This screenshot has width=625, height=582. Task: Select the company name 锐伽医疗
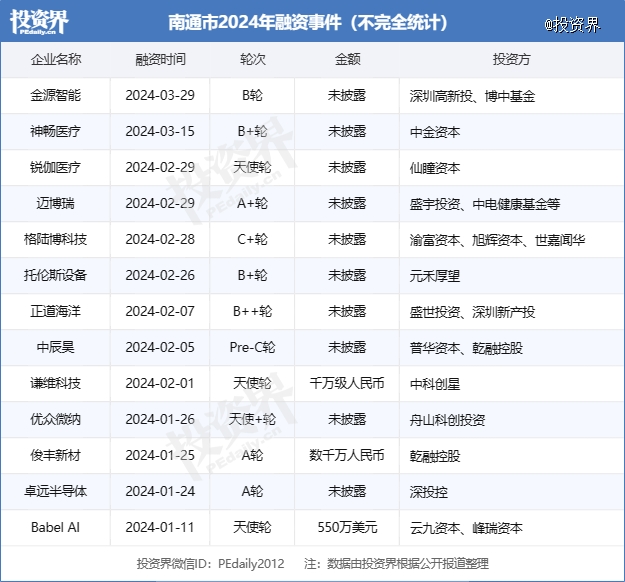[x=56, y=167]
